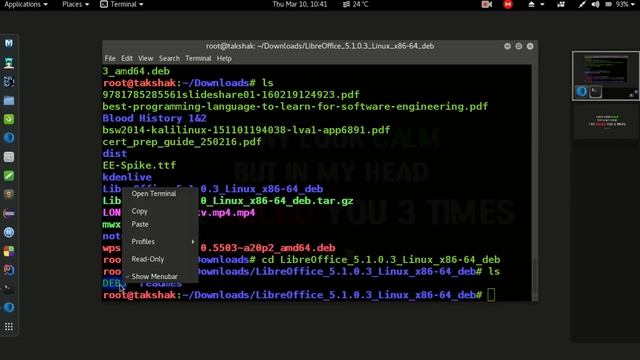Open the Terminal app menu in the top bar

tap(122, 4)
